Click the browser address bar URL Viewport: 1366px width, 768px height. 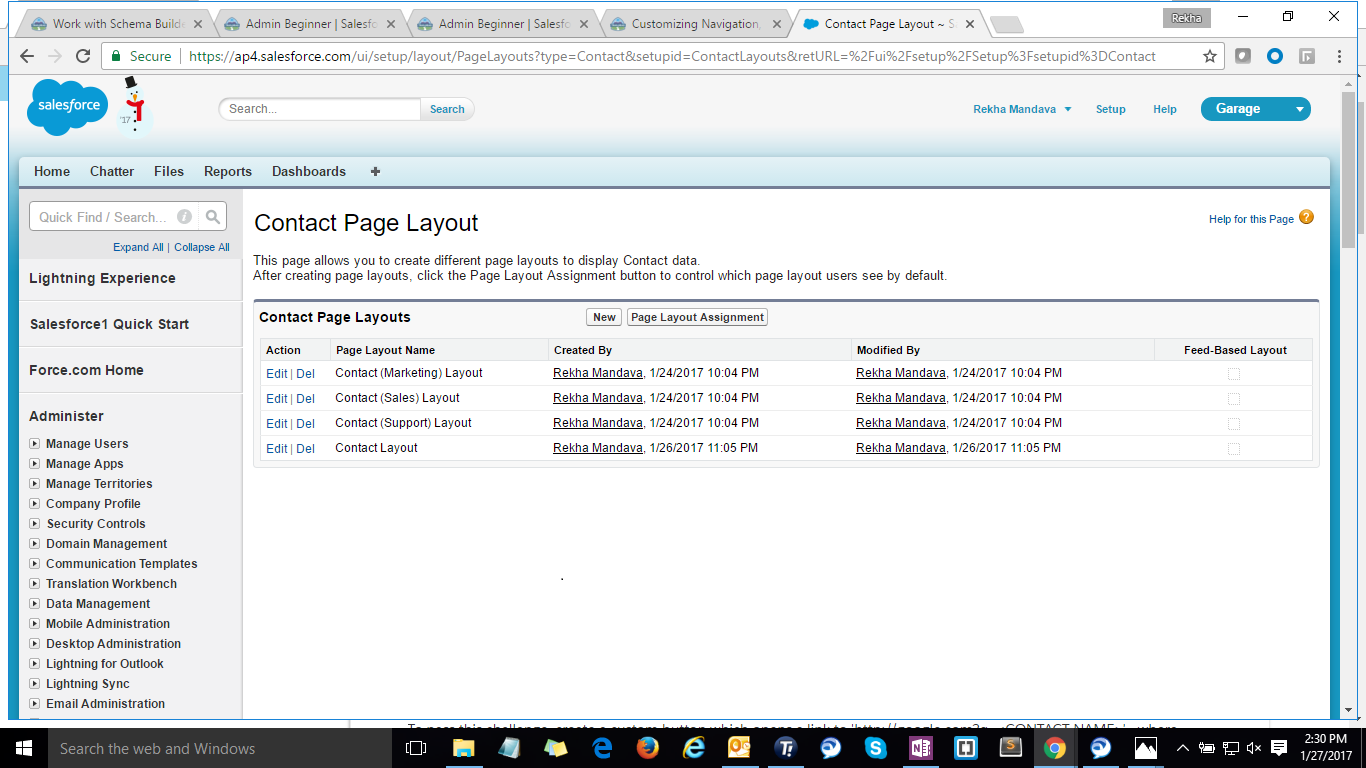(x=672, y=56)
